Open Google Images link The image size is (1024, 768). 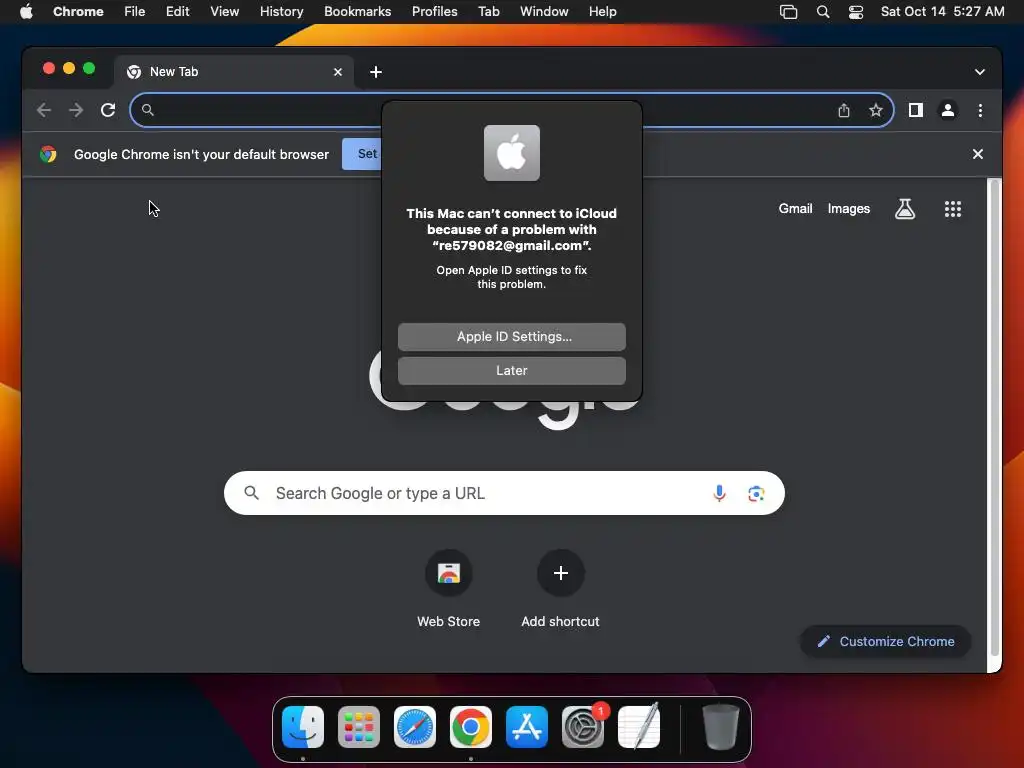pos(848,208)
